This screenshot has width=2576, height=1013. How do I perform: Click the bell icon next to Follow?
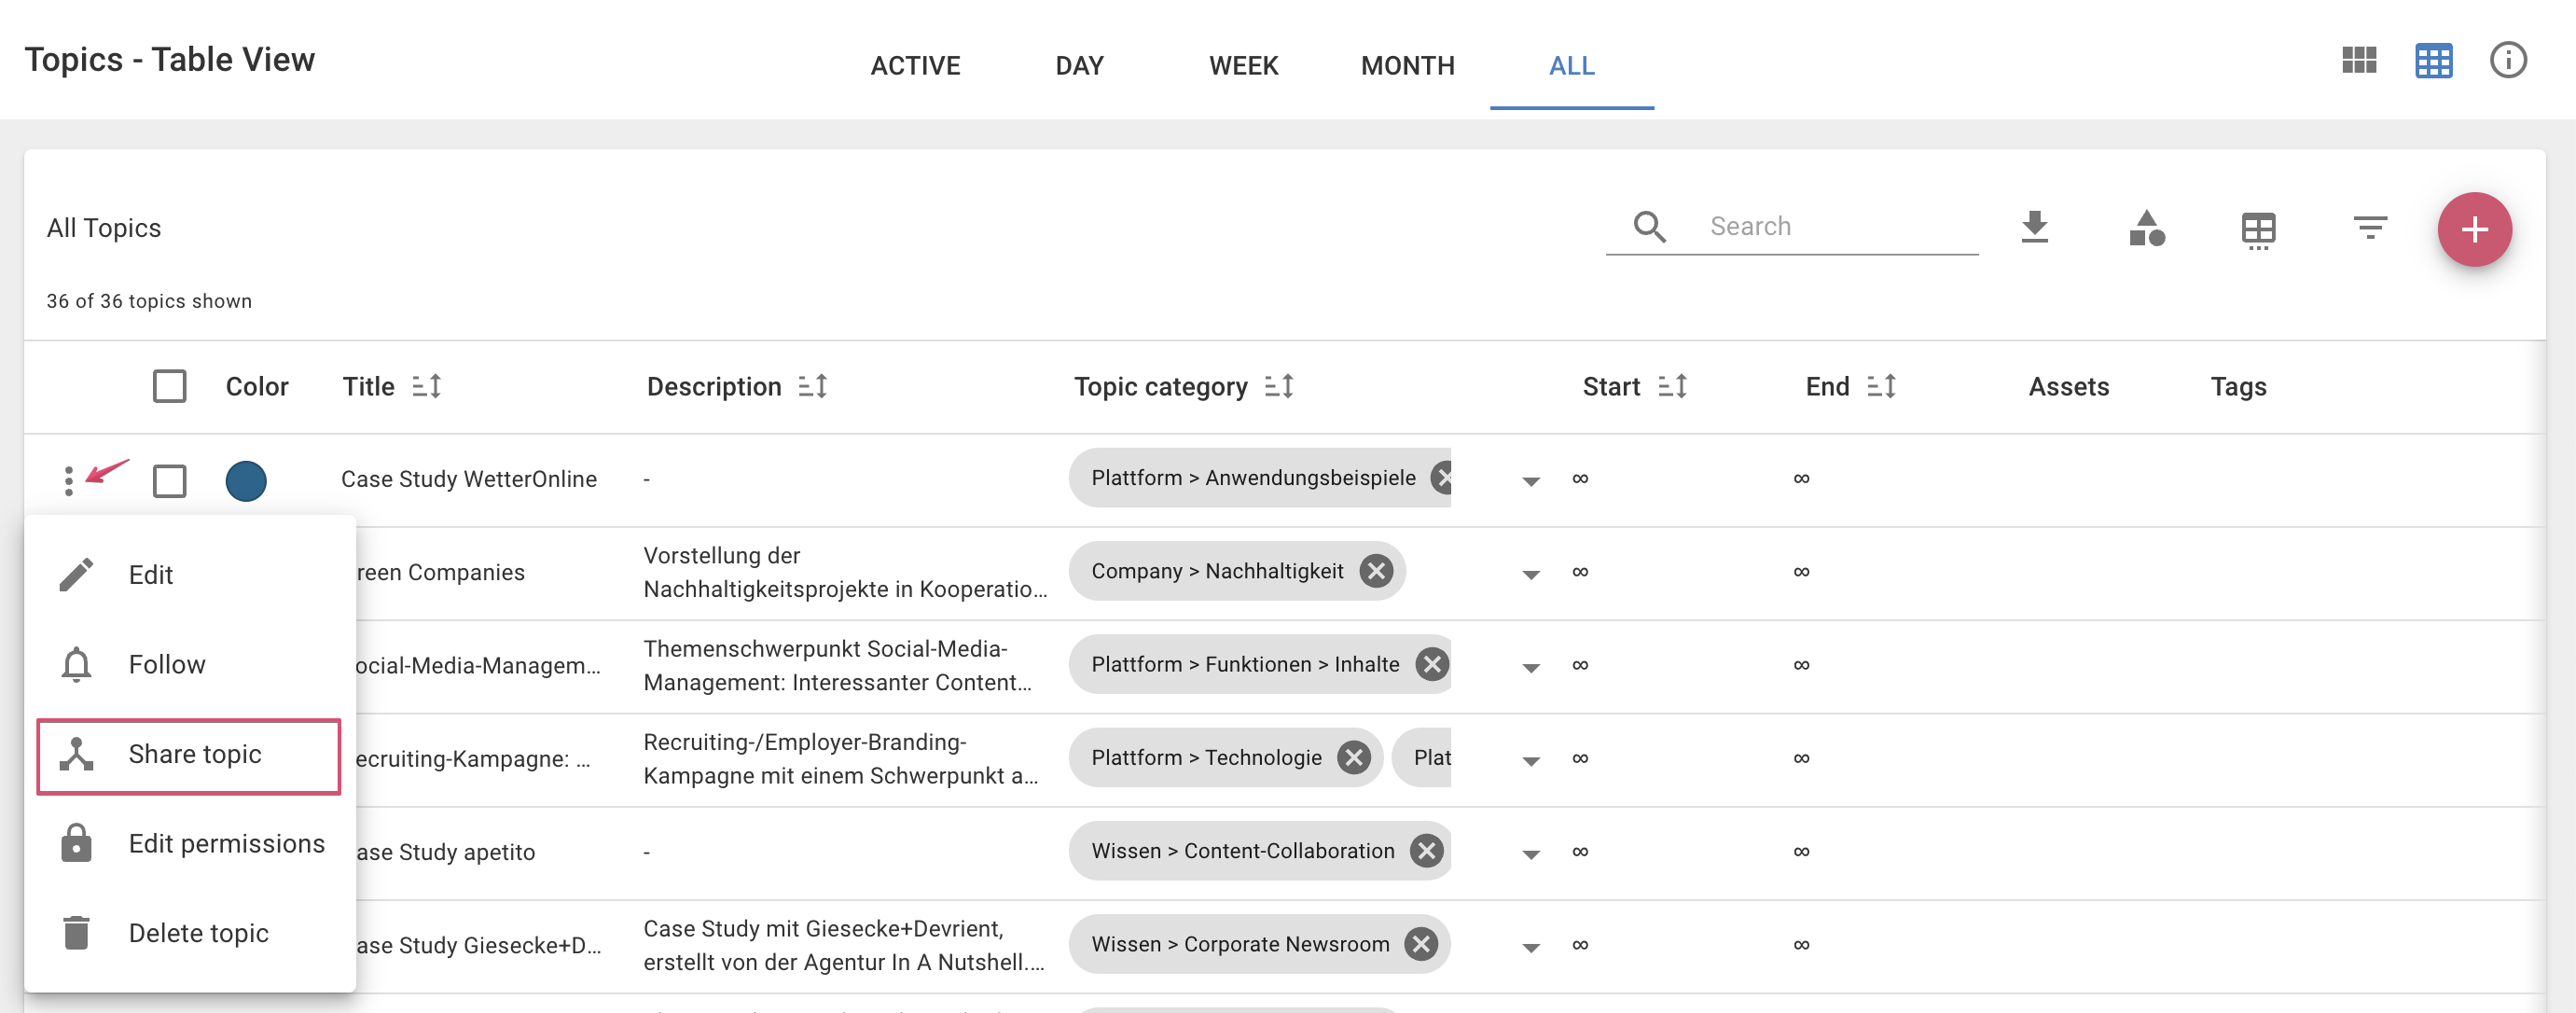[x=76, y=665]
